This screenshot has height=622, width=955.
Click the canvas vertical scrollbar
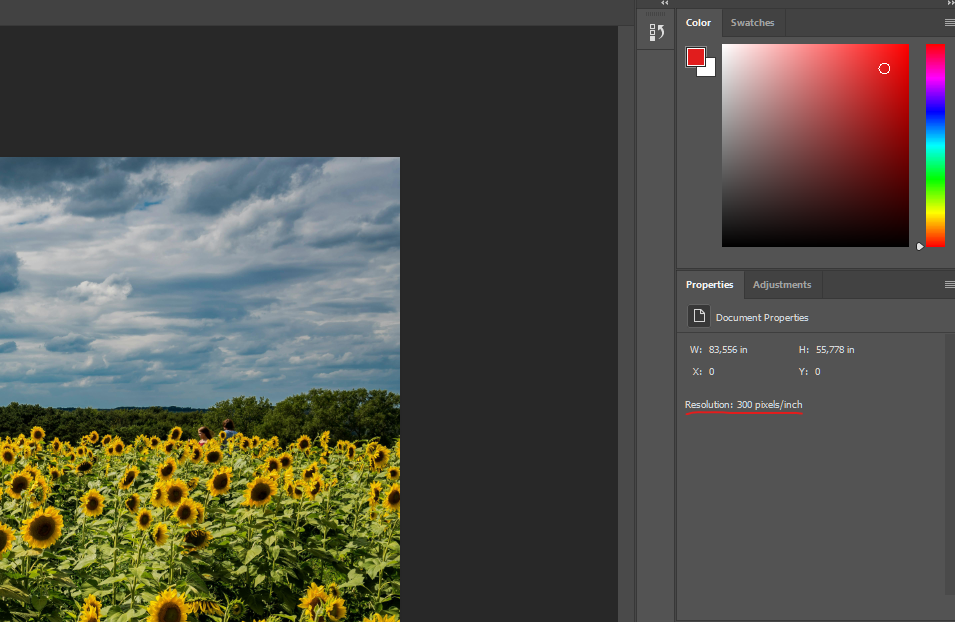click(626, 323)
